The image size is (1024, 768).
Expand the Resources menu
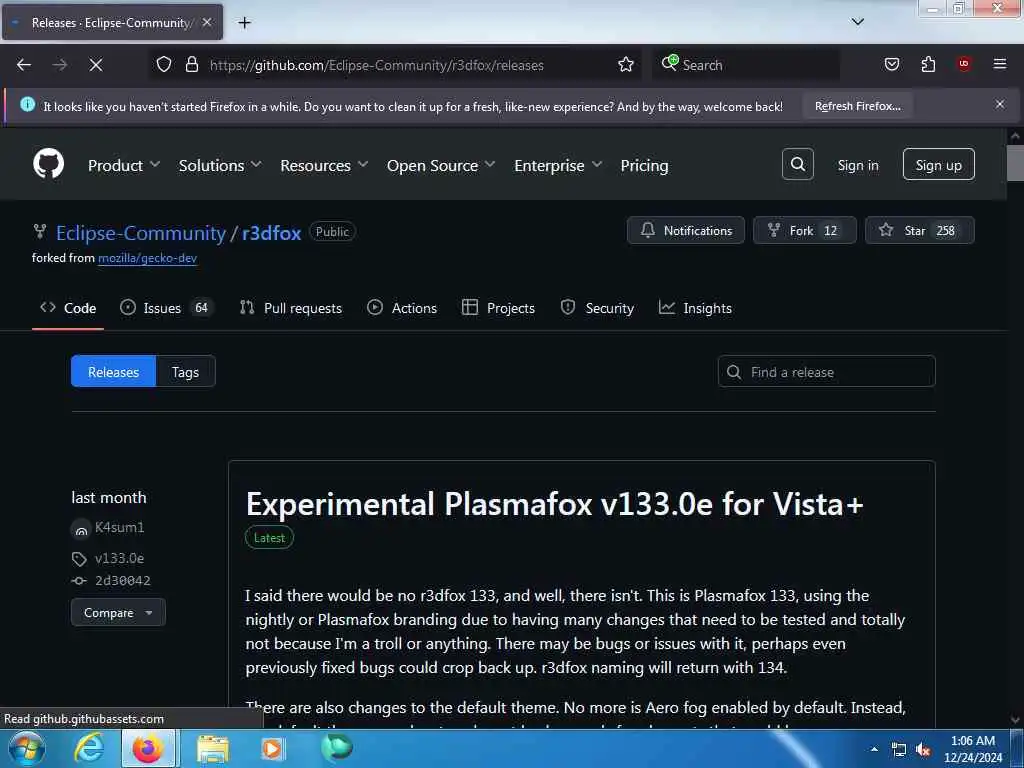(324, 165)
